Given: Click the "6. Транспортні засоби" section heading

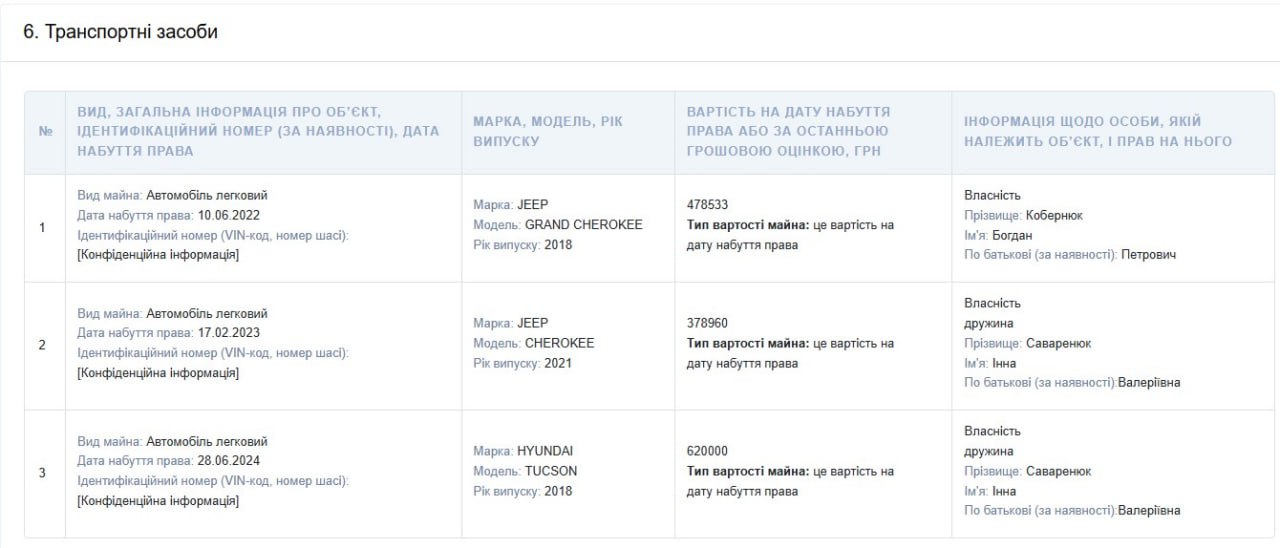Looking at the screenshot, I should tap(120, 32).
